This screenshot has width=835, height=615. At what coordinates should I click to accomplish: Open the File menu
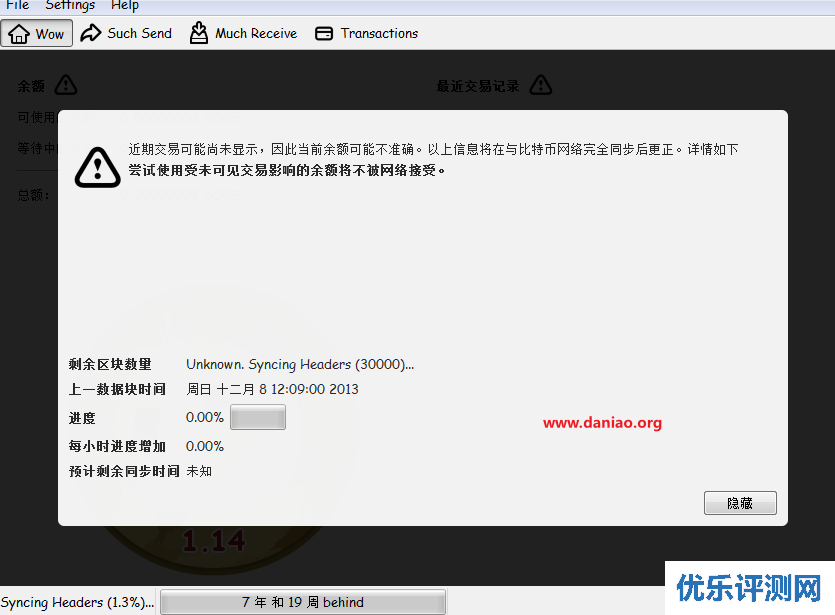pyautogui.click(x=18, y=5)
